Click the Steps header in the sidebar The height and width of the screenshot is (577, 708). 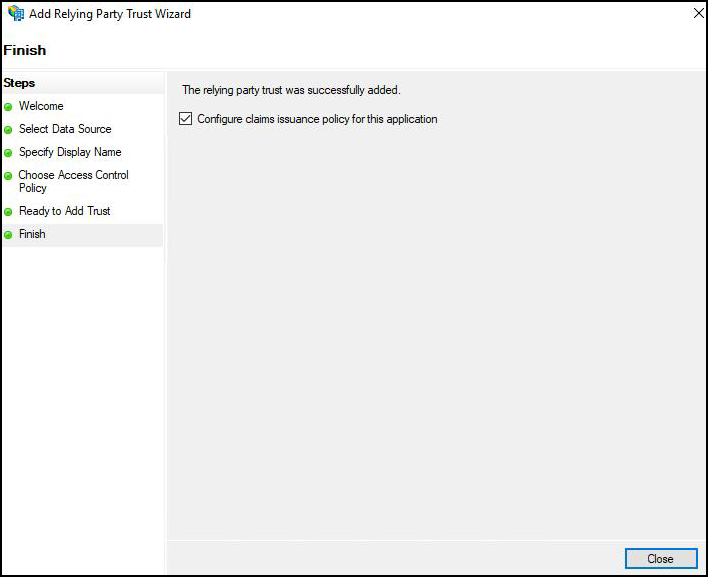[20, 83]
